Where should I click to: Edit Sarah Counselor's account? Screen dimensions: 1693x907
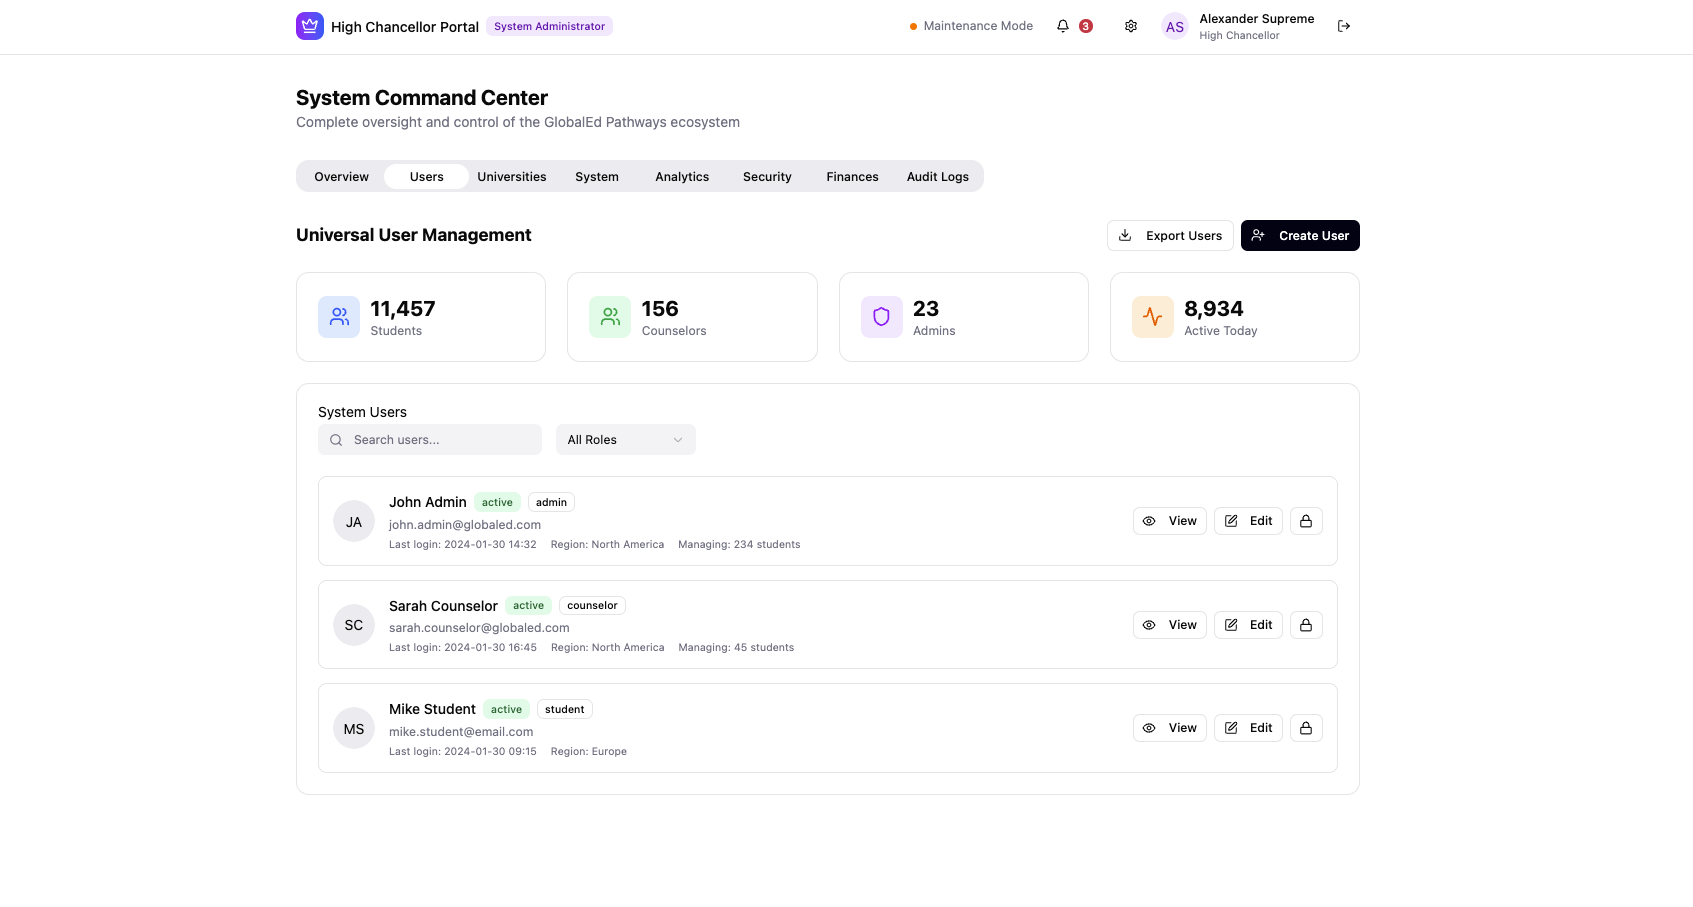(1248, 625)
